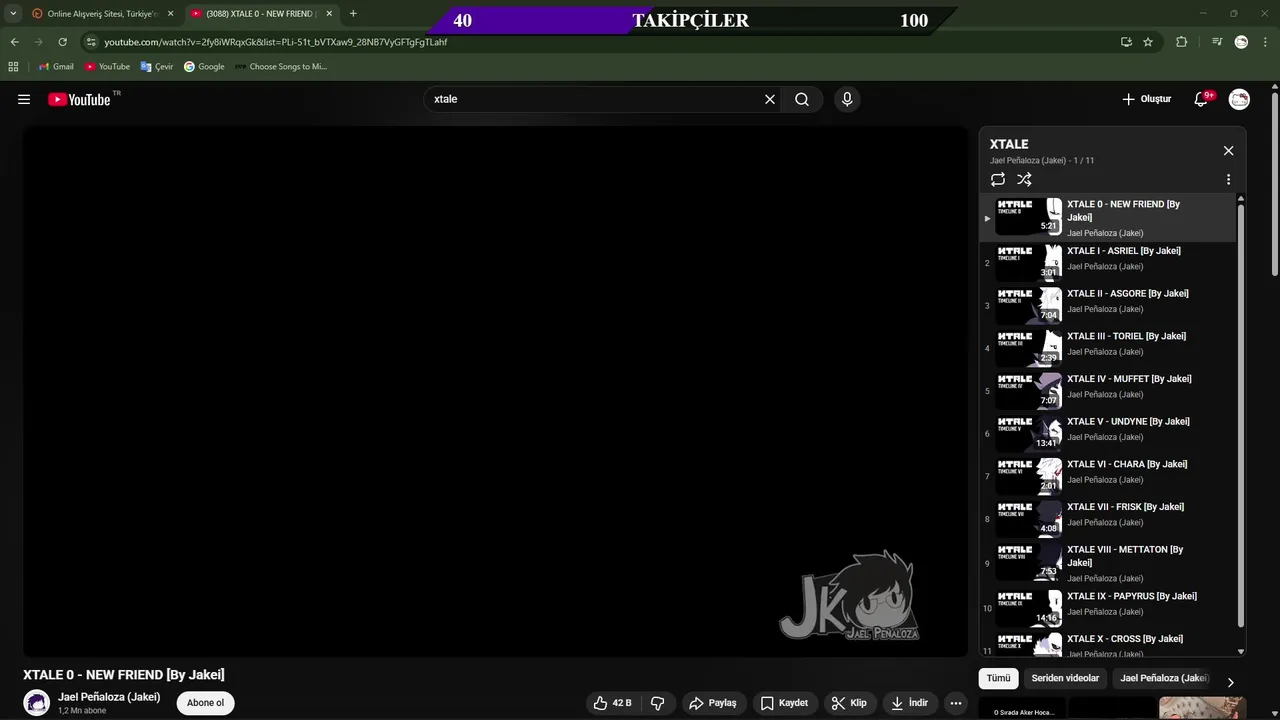Open the apps grid in bookmarks bar
Screen dimensions: 1280x720
pyautogui.click(x=13, y=67)
